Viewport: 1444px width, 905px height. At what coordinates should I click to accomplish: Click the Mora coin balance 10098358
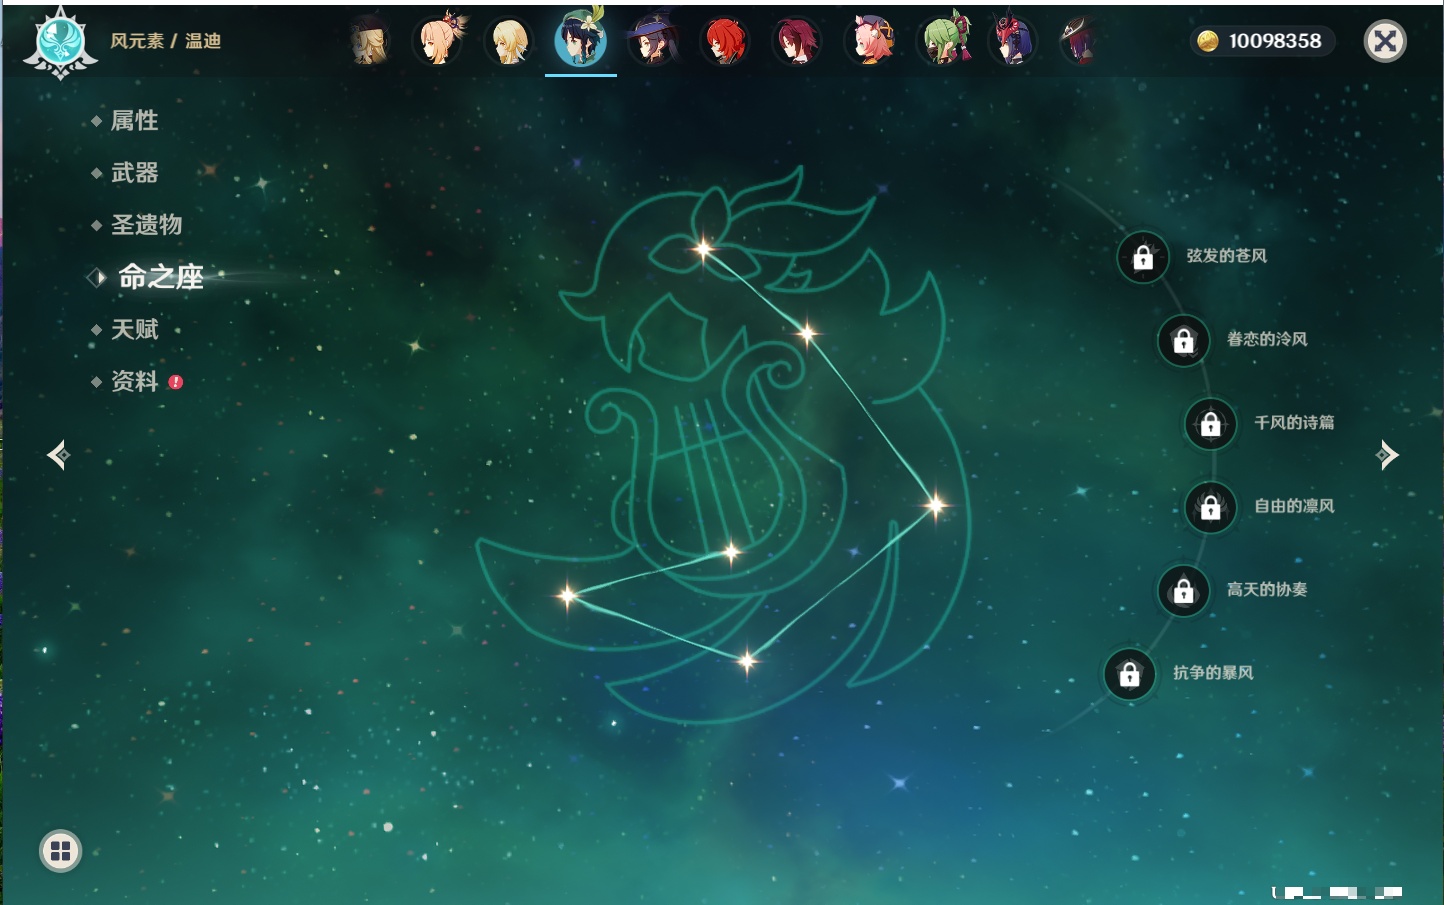coord(1264,41)
